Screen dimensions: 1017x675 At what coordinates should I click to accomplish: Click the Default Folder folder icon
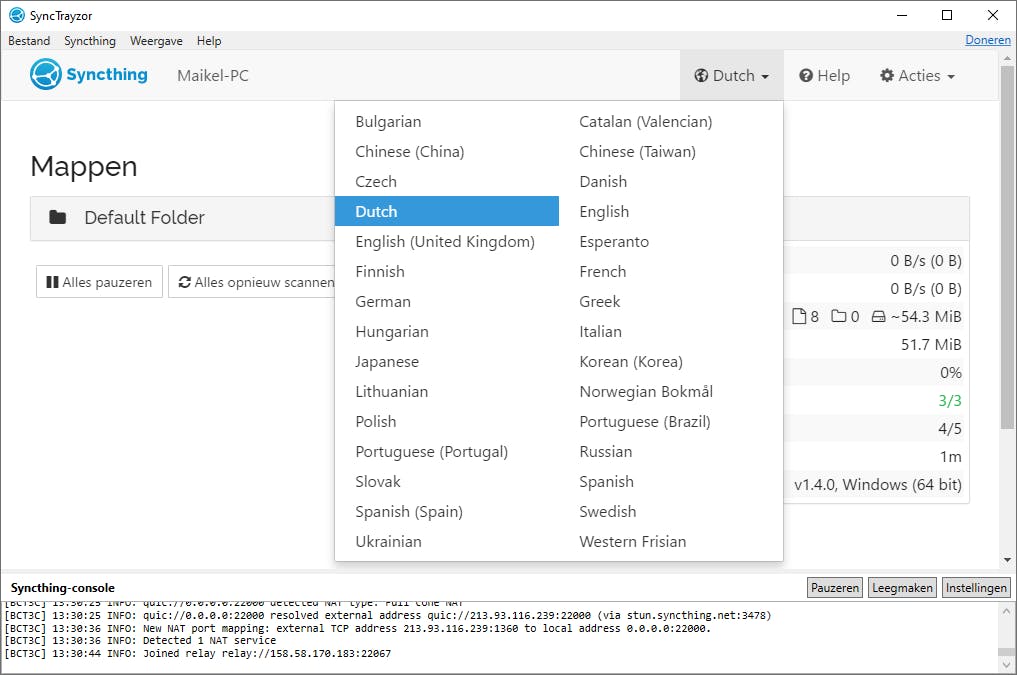58,217
